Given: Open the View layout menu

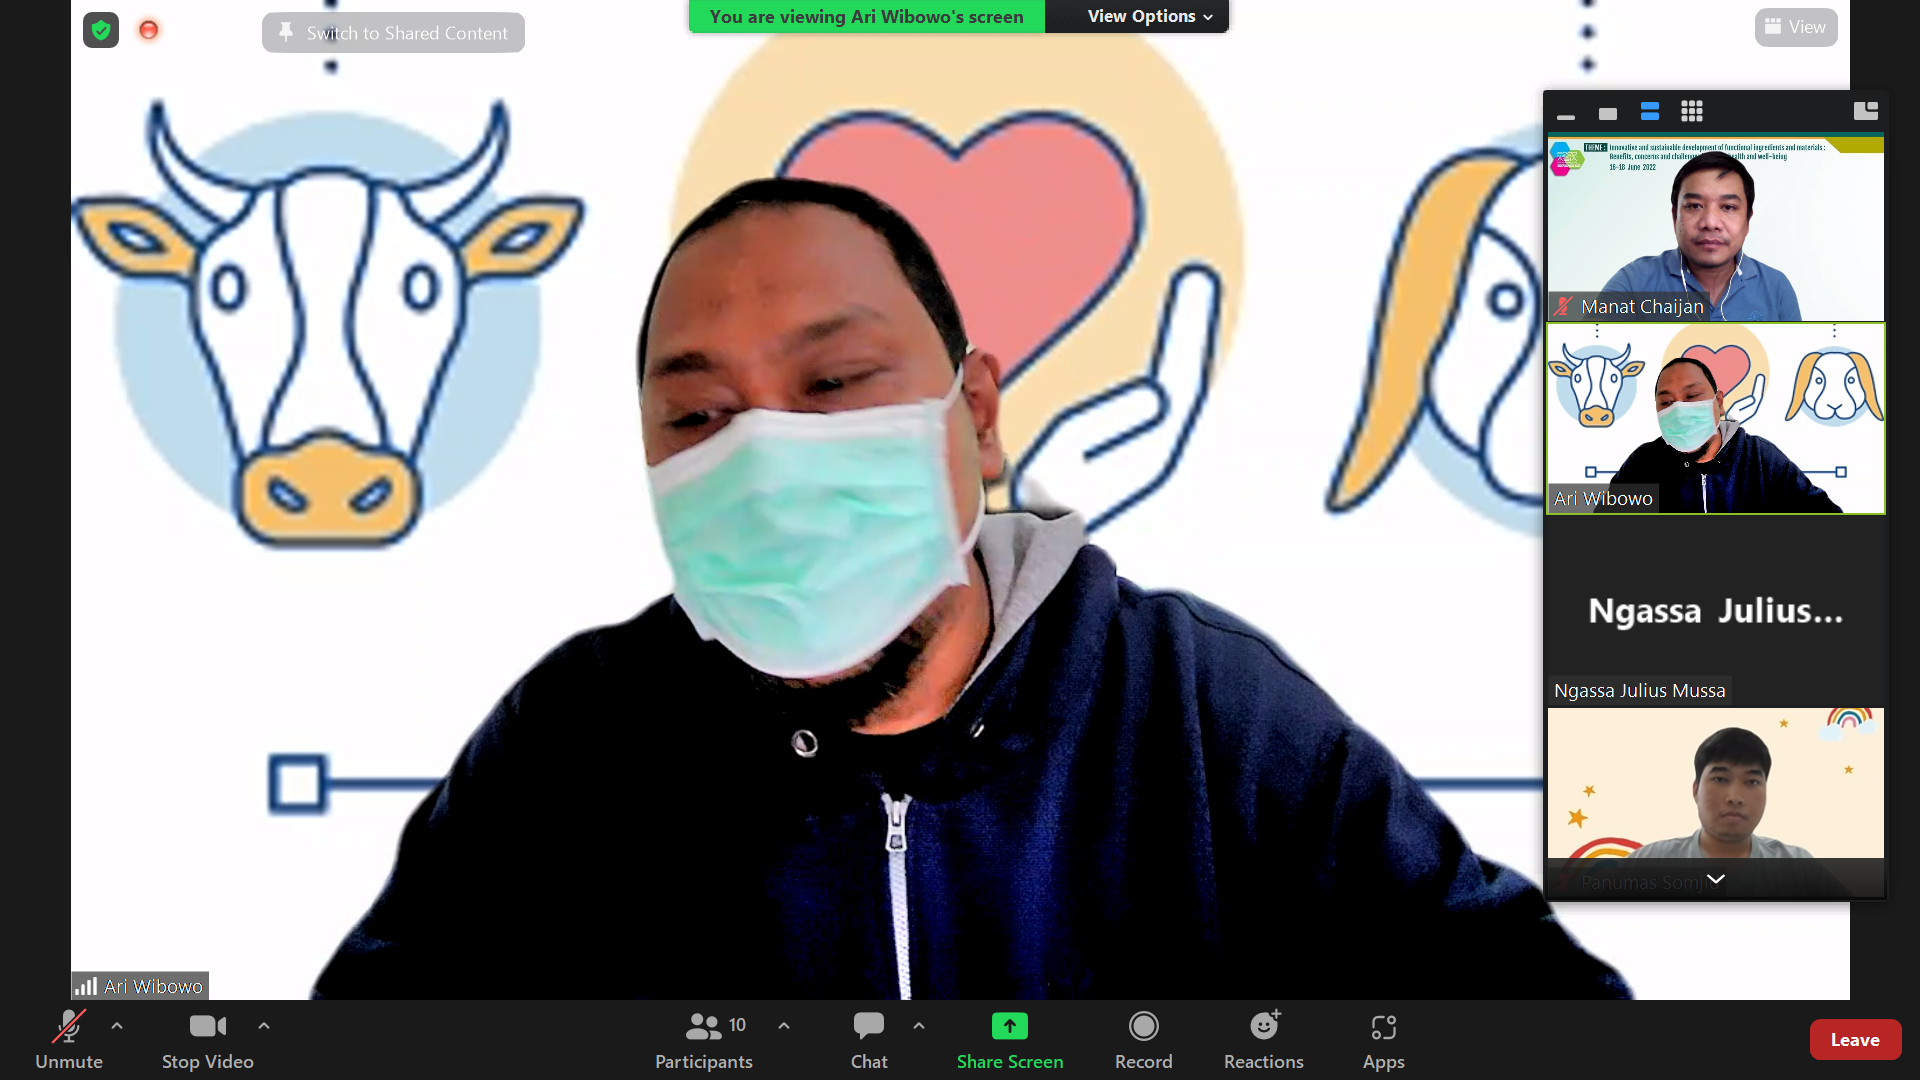Looking at the screenshot, I should click(1795, 27).
